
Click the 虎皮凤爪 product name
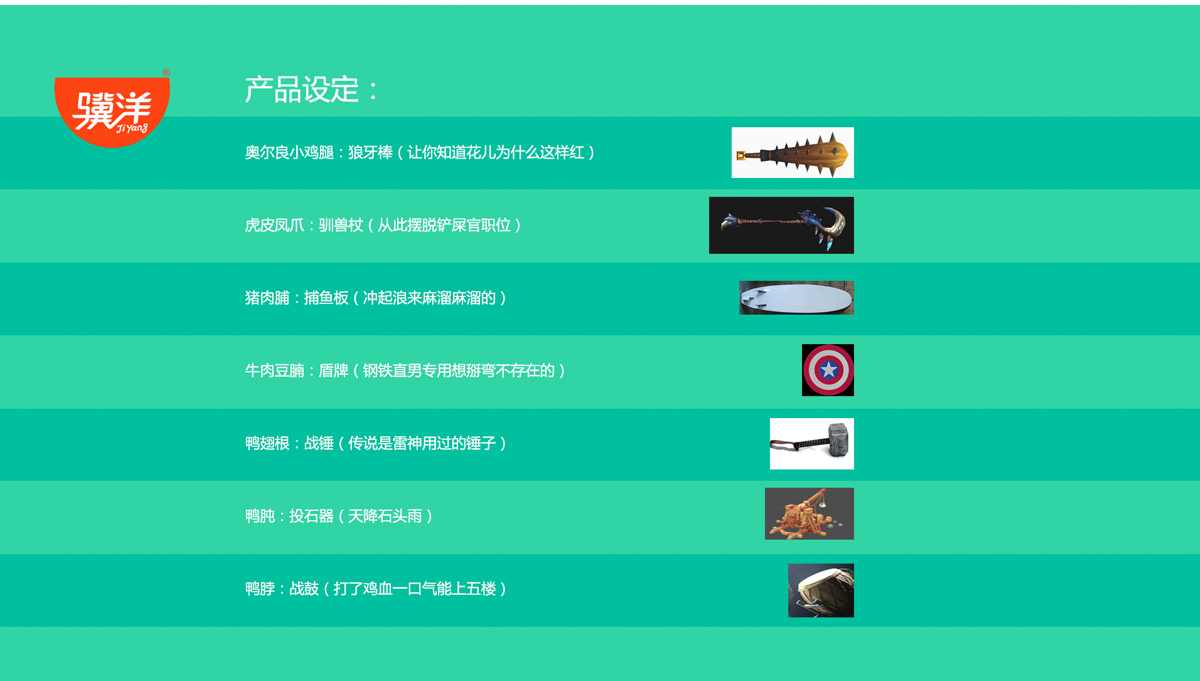click(273, 226)
